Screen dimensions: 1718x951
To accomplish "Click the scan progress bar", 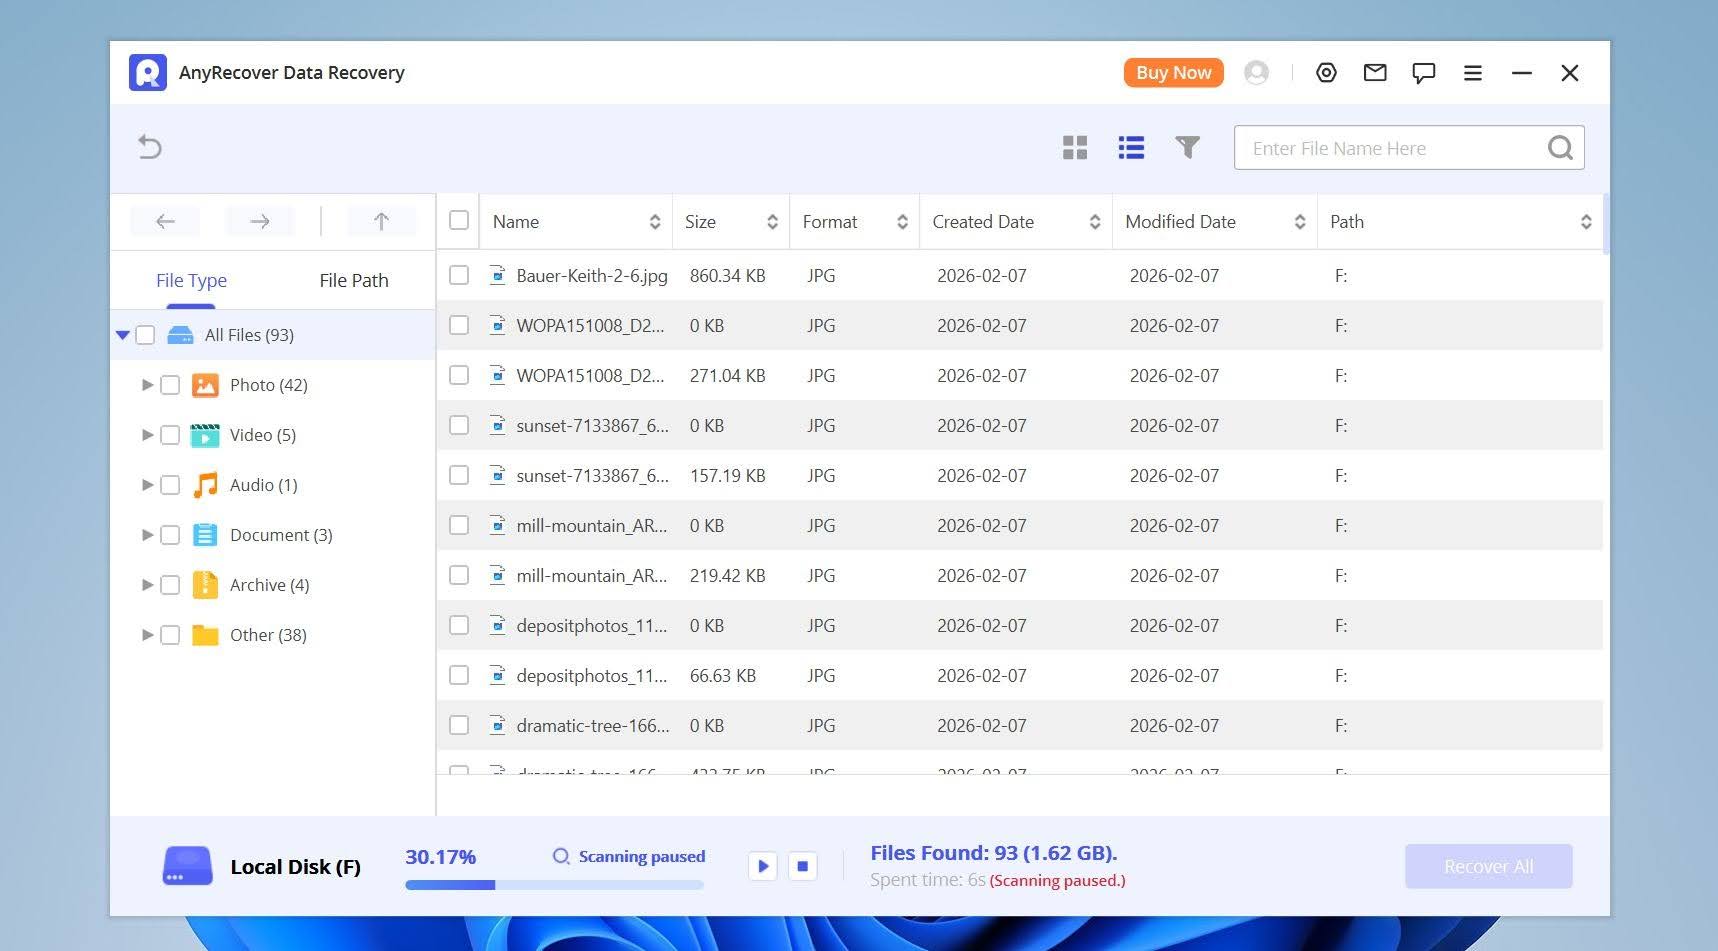I will (554, 885).
